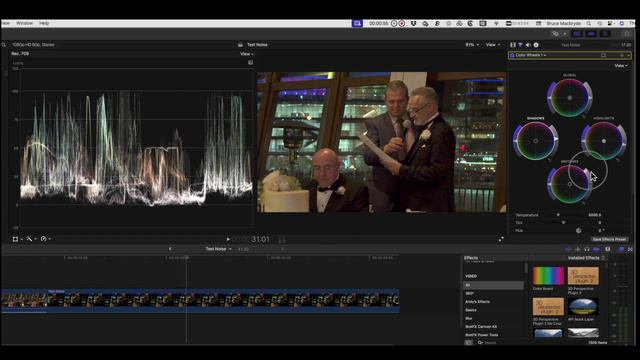The image size is (640, 360).
Task: Click the Color Board effect thumbnail
Action: coord(548,276)
